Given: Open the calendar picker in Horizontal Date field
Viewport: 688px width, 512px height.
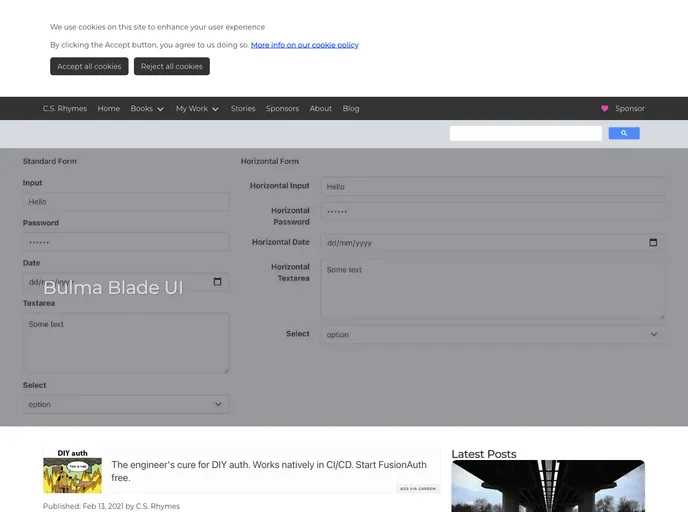Looking at the screenshot, I should (x=653, y=242).
